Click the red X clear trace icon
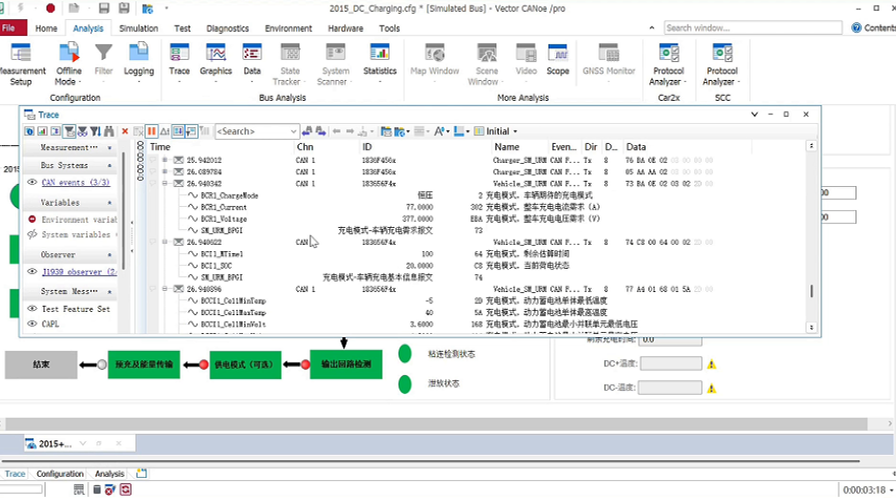This screenshot has width=896, height=498. pos(125,131)
